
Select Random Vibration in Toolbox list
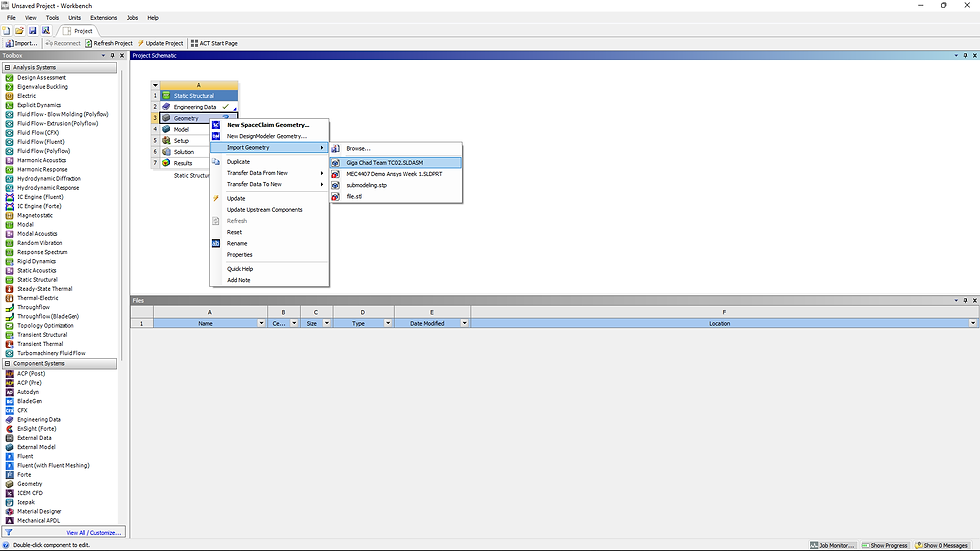click(39, 243)
